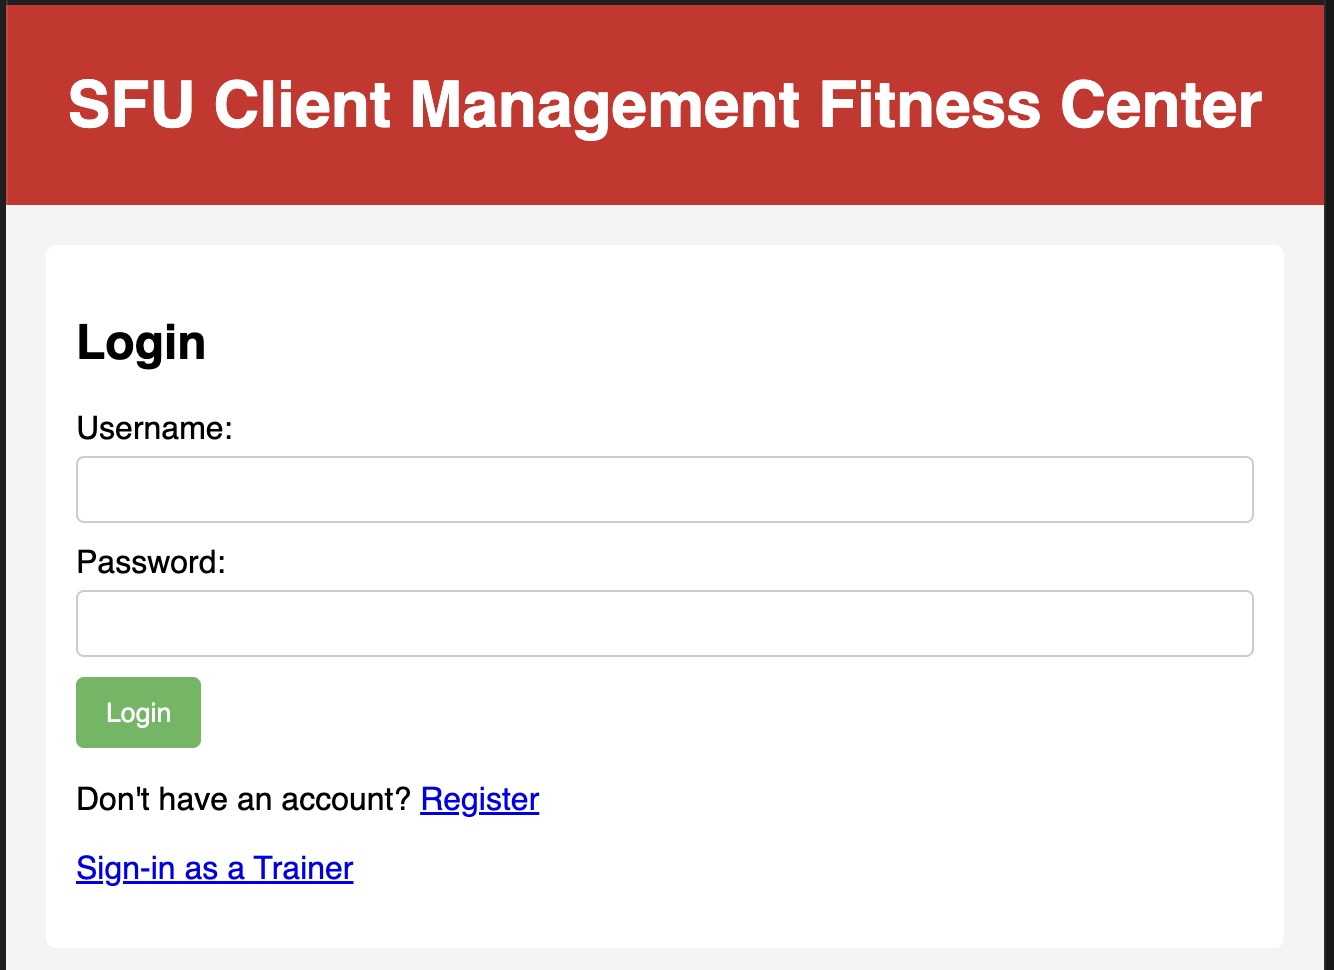Click the Password label text
This screenshot has height=970, width=1334.
click(151, 561)
